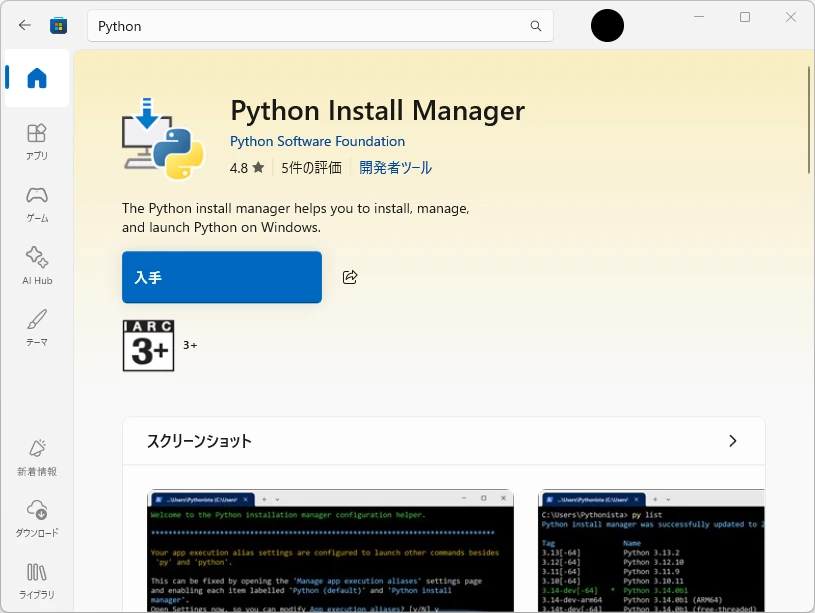Viewport: 815px width, 613px height.
Task: Open the ライブラリ (Library) page
Action: tap(37, 580)
